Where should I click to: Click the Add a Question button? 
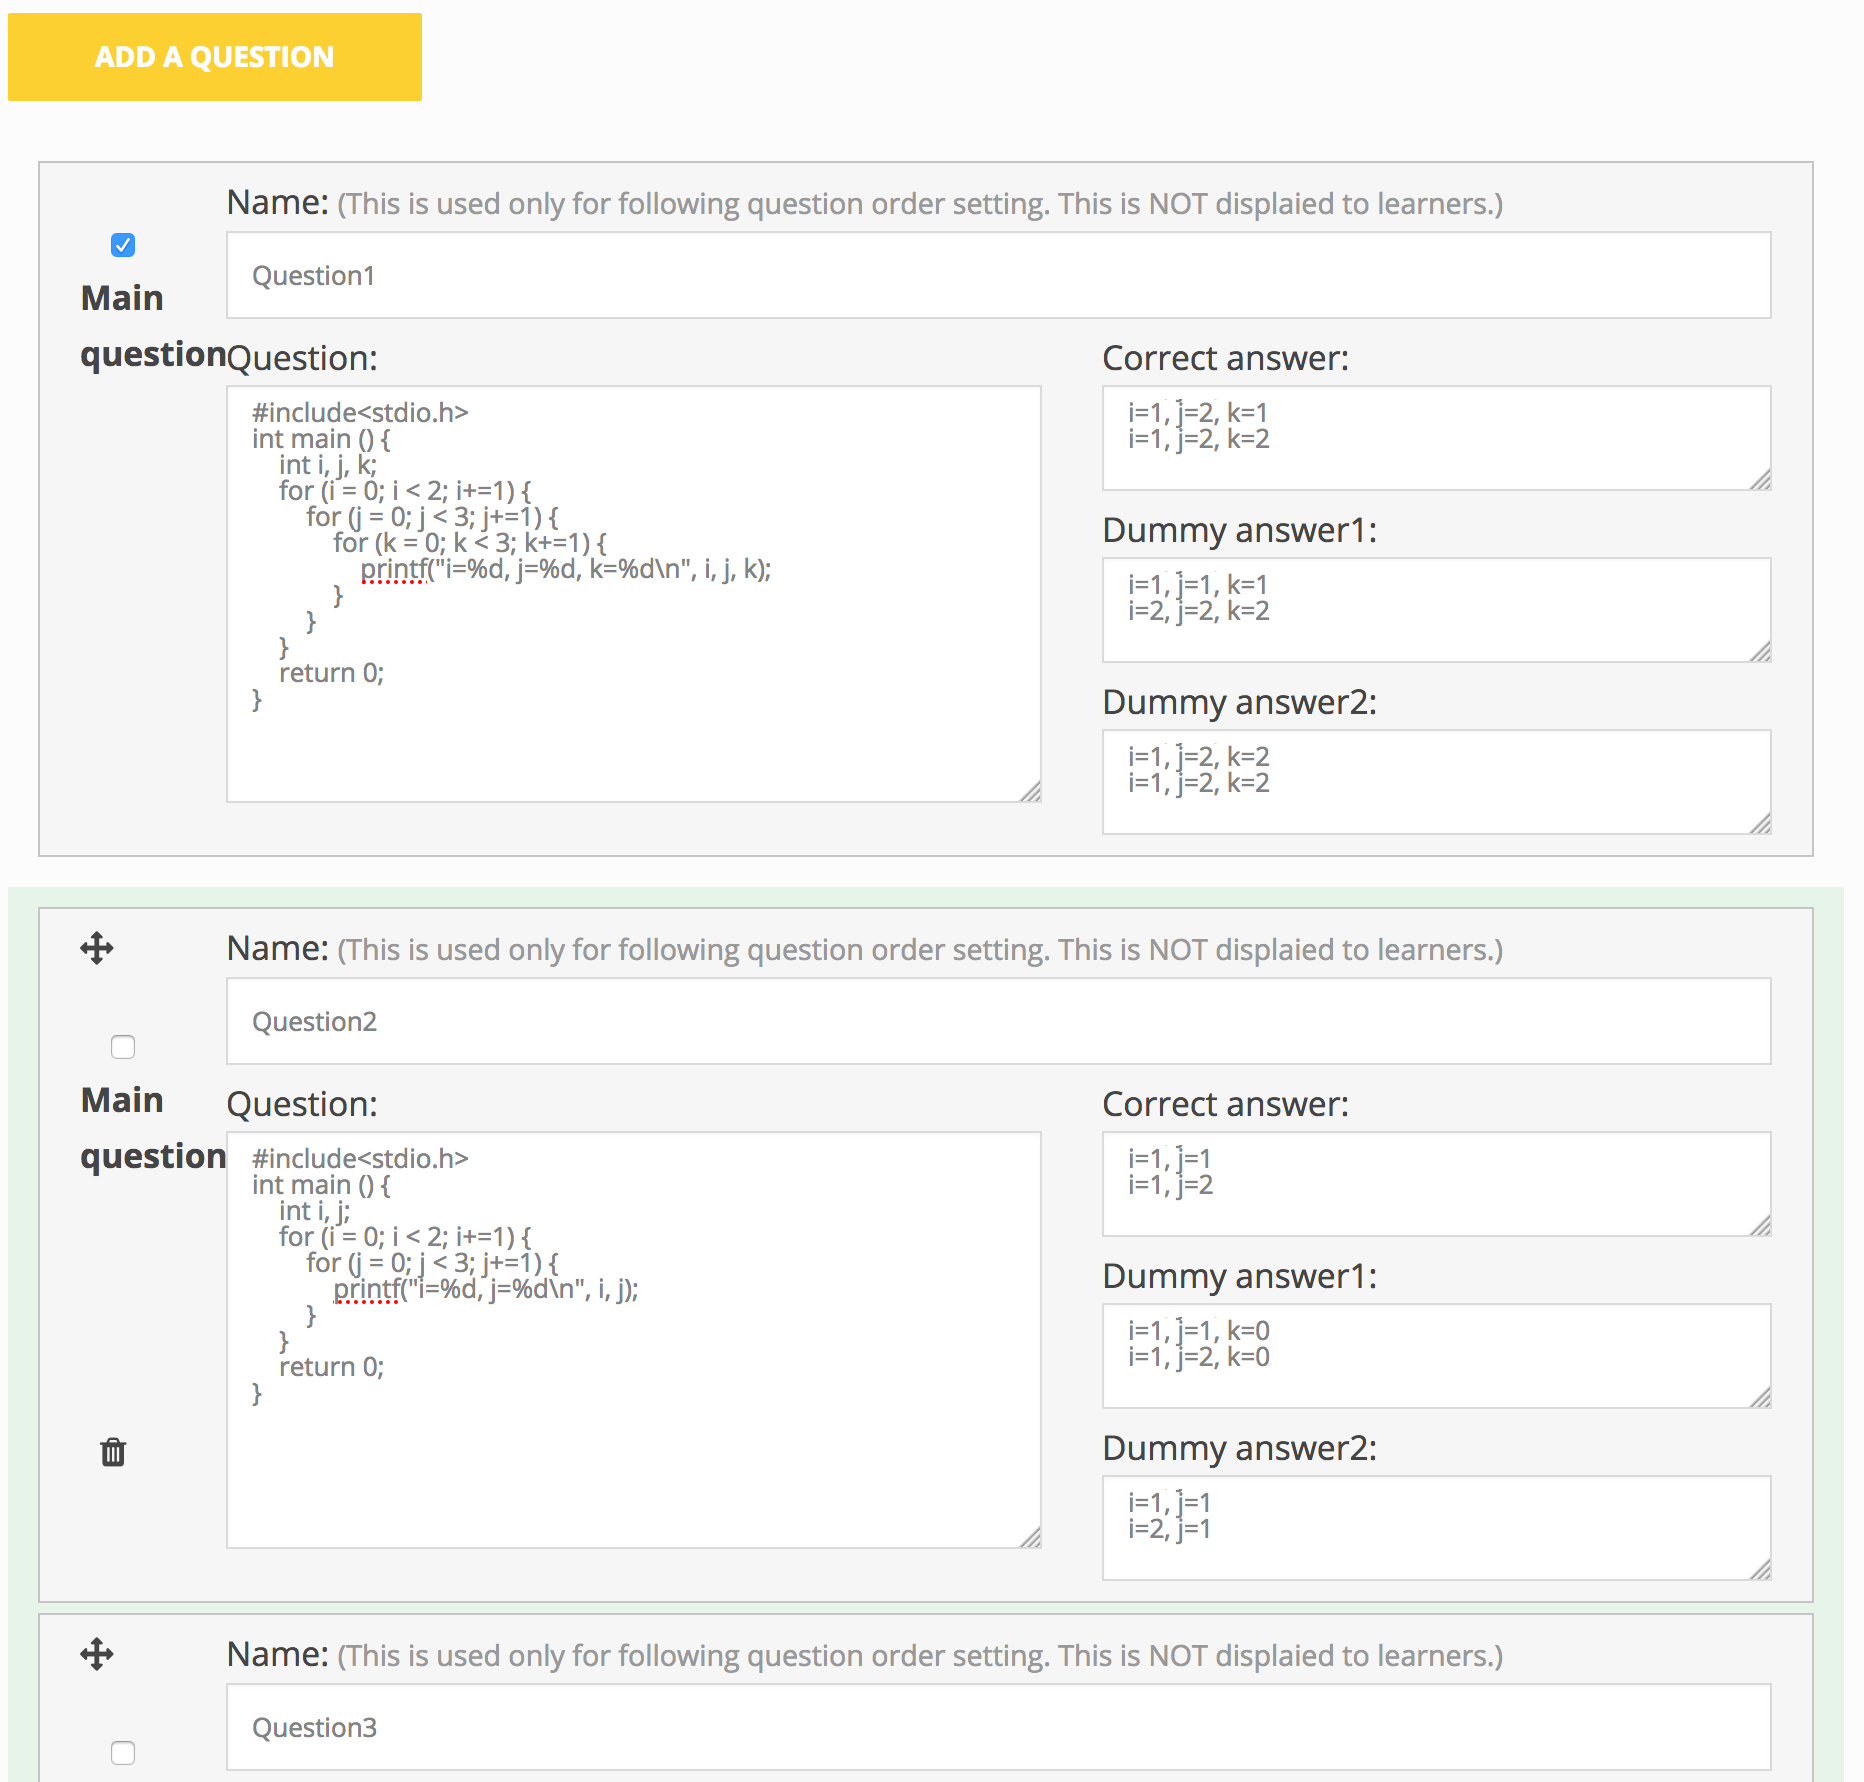click(214, 57)
